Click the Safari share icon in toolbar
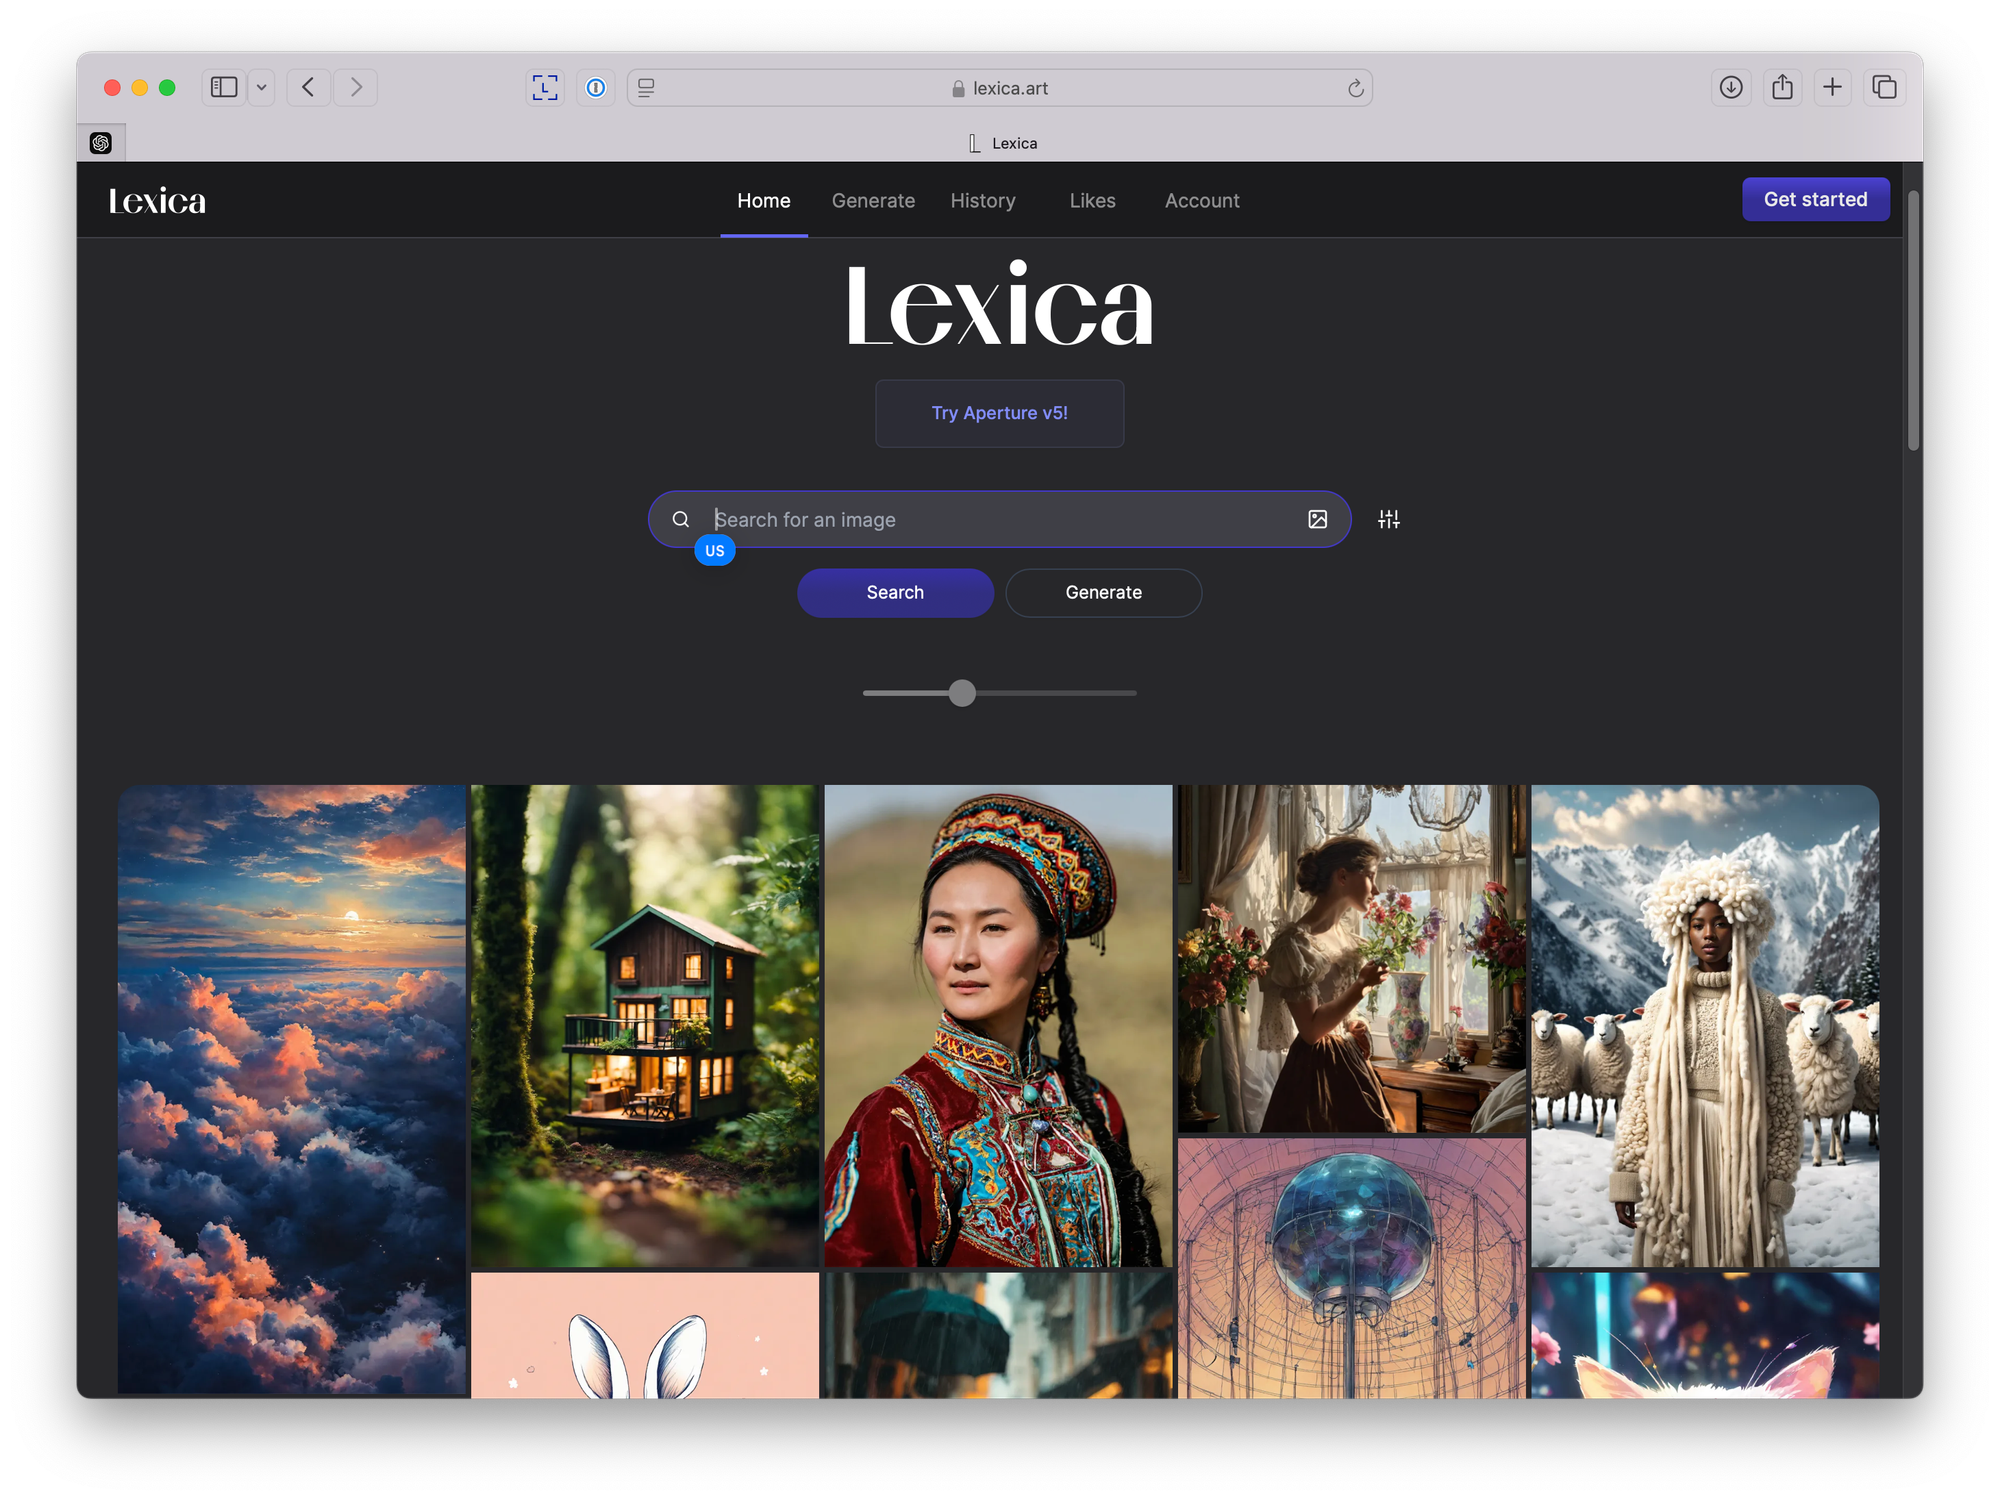 pyautogui.click(x=1783, y=87)
